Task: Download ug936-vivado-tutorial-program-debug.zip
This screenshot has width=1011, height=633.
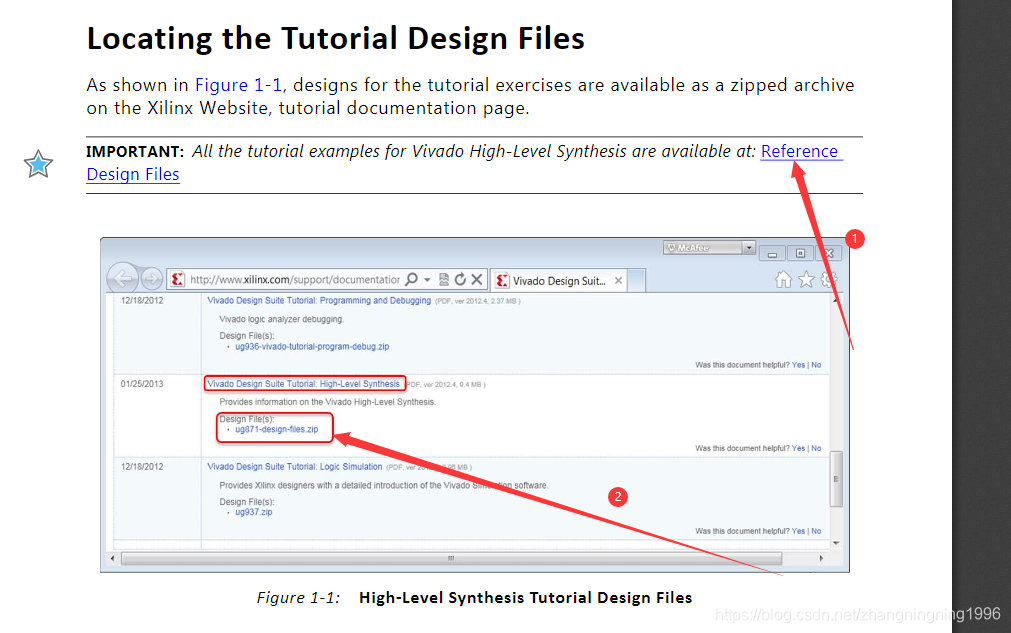Action: 312,346
